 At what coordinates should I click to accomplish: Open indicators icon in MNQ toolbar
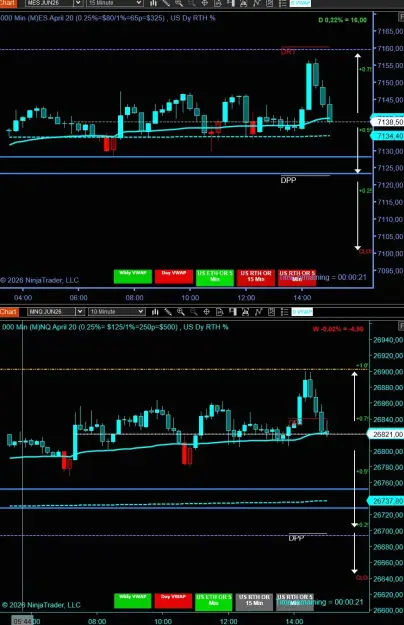(258, 312)
